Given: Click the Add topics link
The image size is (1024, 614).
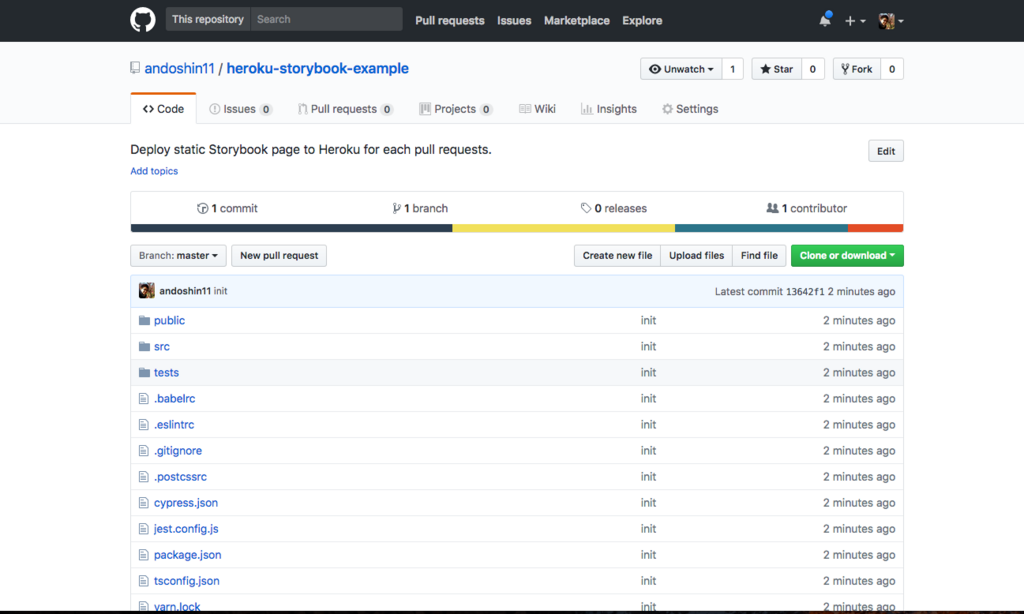Looking at the screenshot, I should tap(154, 171).
